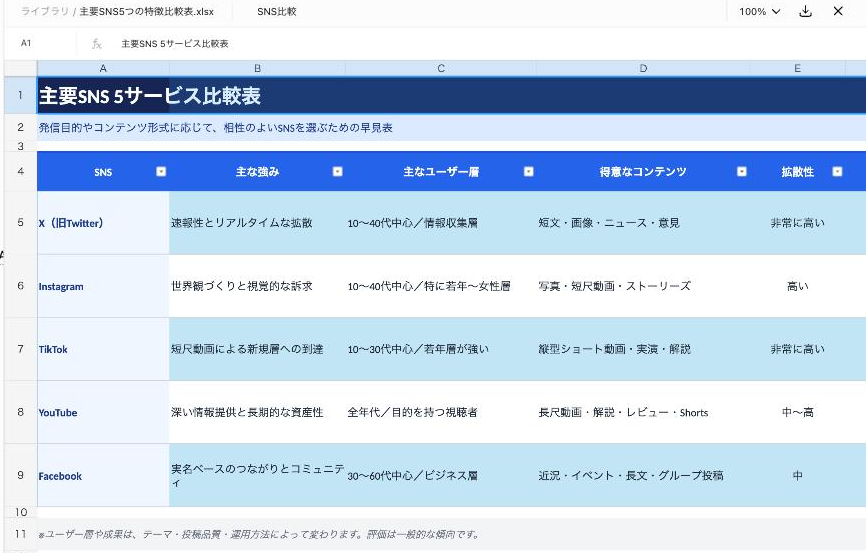
Task: Click the TikTok cell
Action: coord(103,349)
